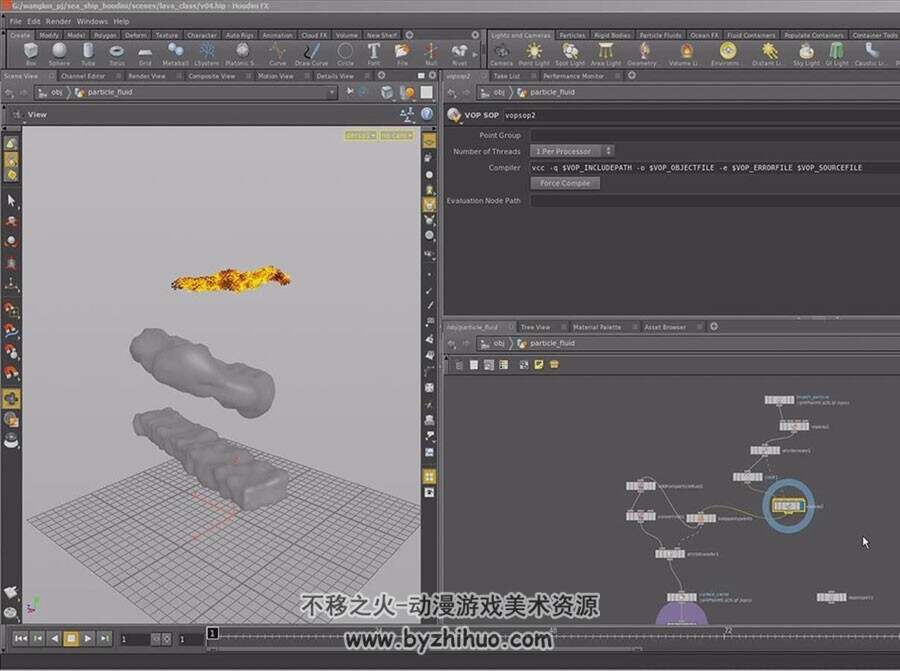Add a Geometry Light
This screenshot has height=671, width=900.
click(x=642, y=54)
